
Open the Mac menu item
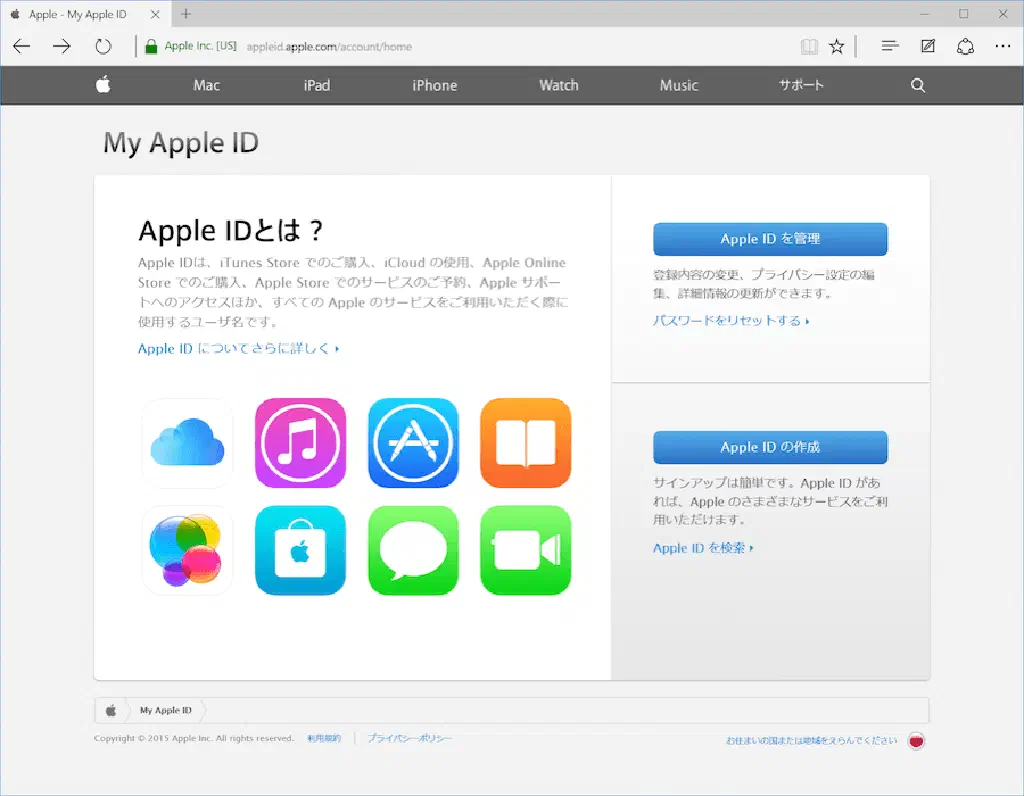(x=206, y=86)
